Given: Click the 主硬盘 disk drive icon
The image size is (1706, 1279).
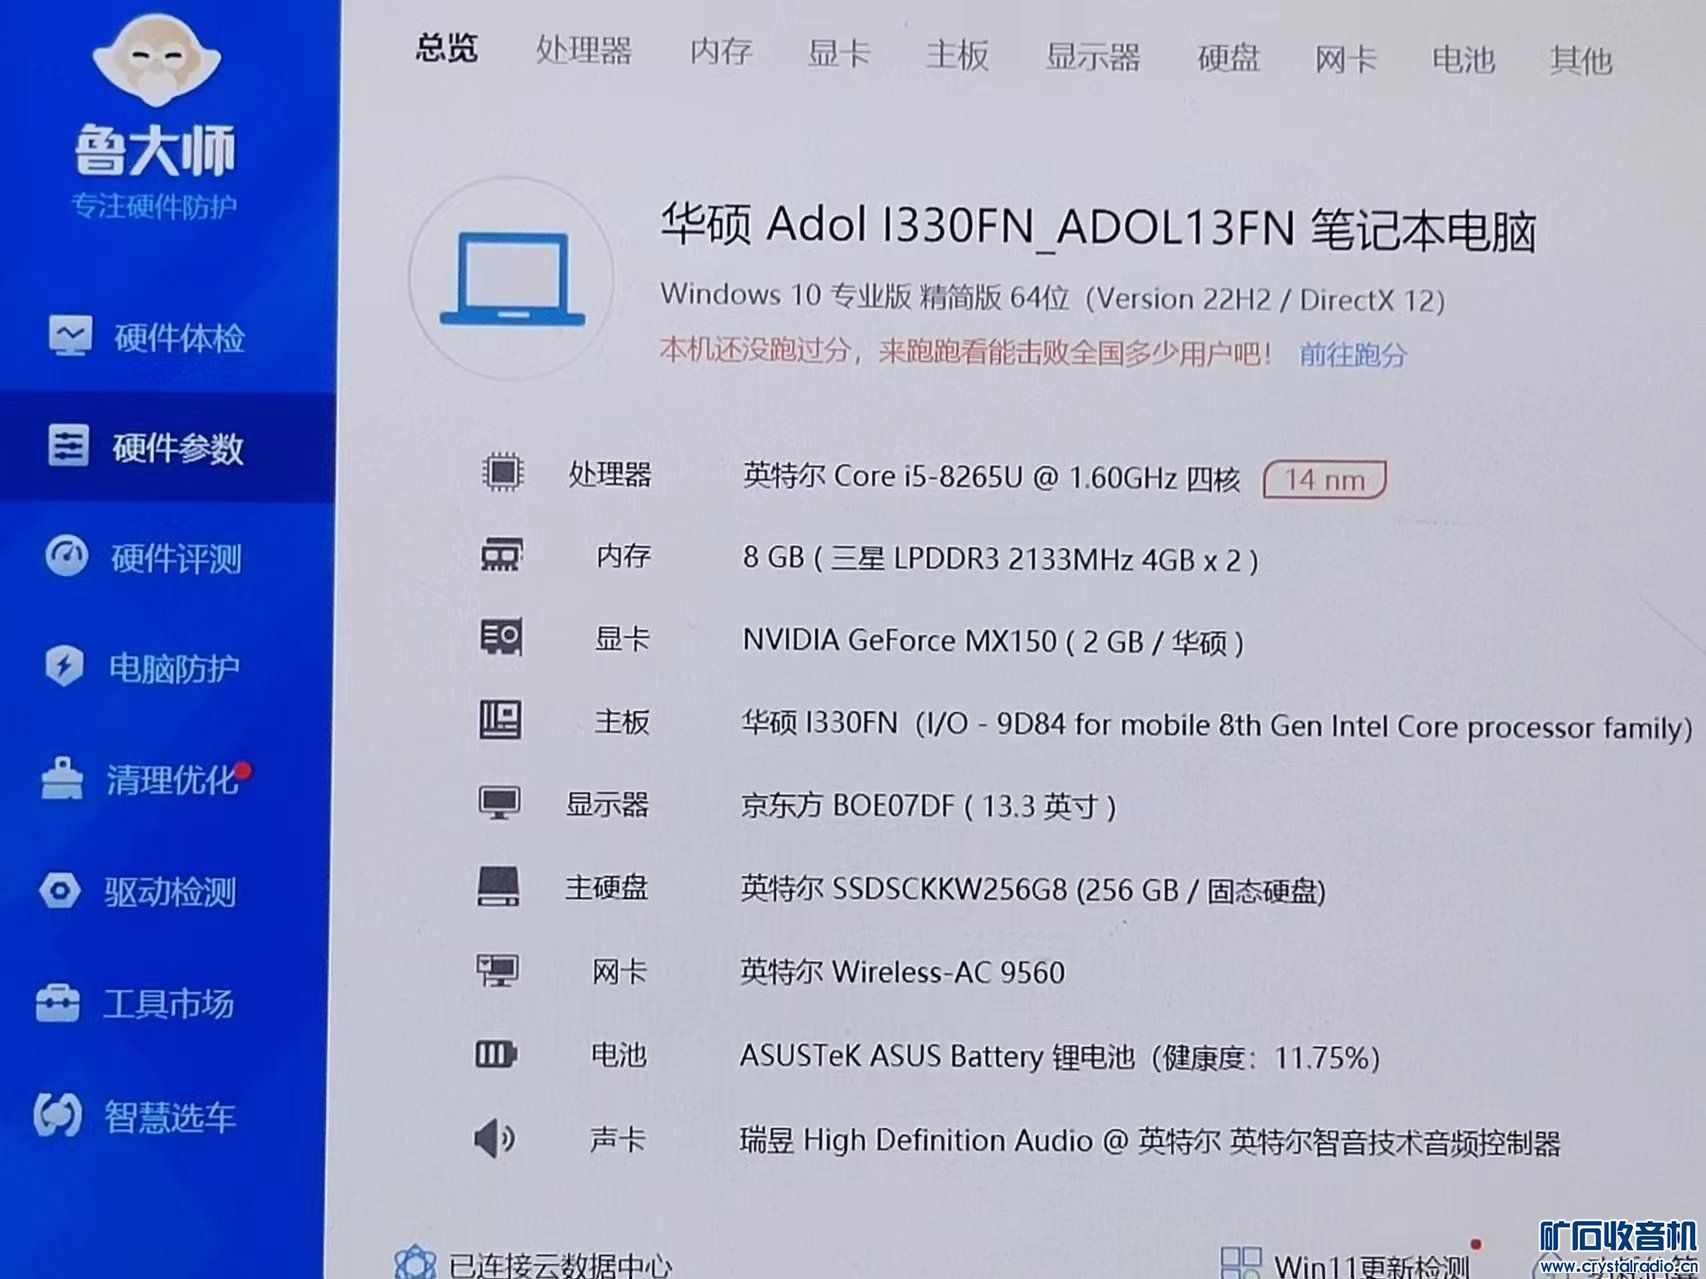Looking at the screenshot, I should [x=498, y=887].
